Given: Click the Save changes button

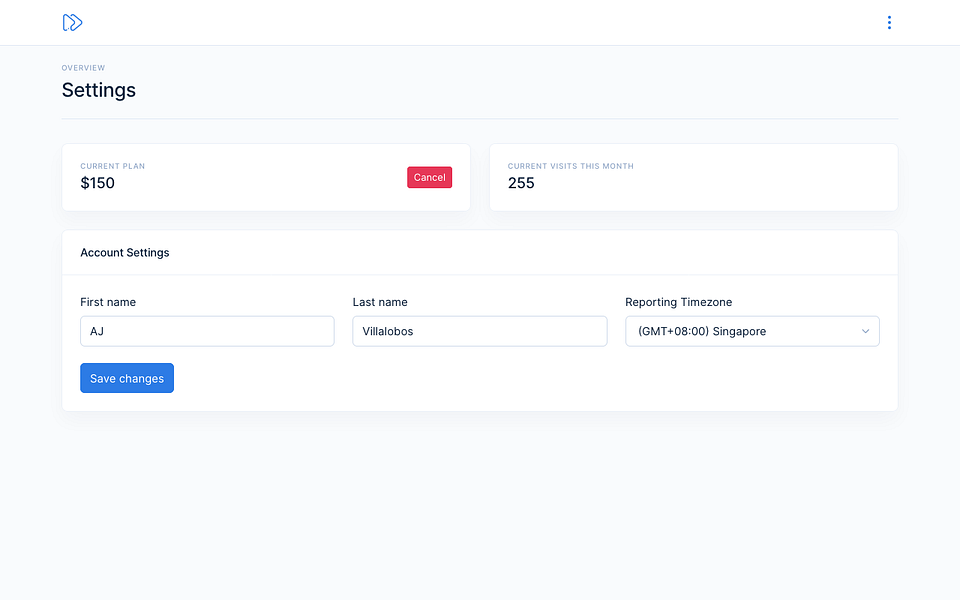Looking at the screenshot, I should (127, 378).
